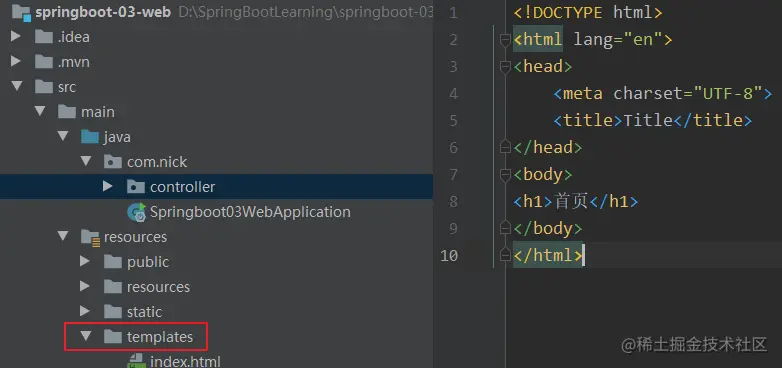Click the Springboot03WebApplication Spring class icon
This screenshot has width=782, height=368.
[x=137, y=212]
